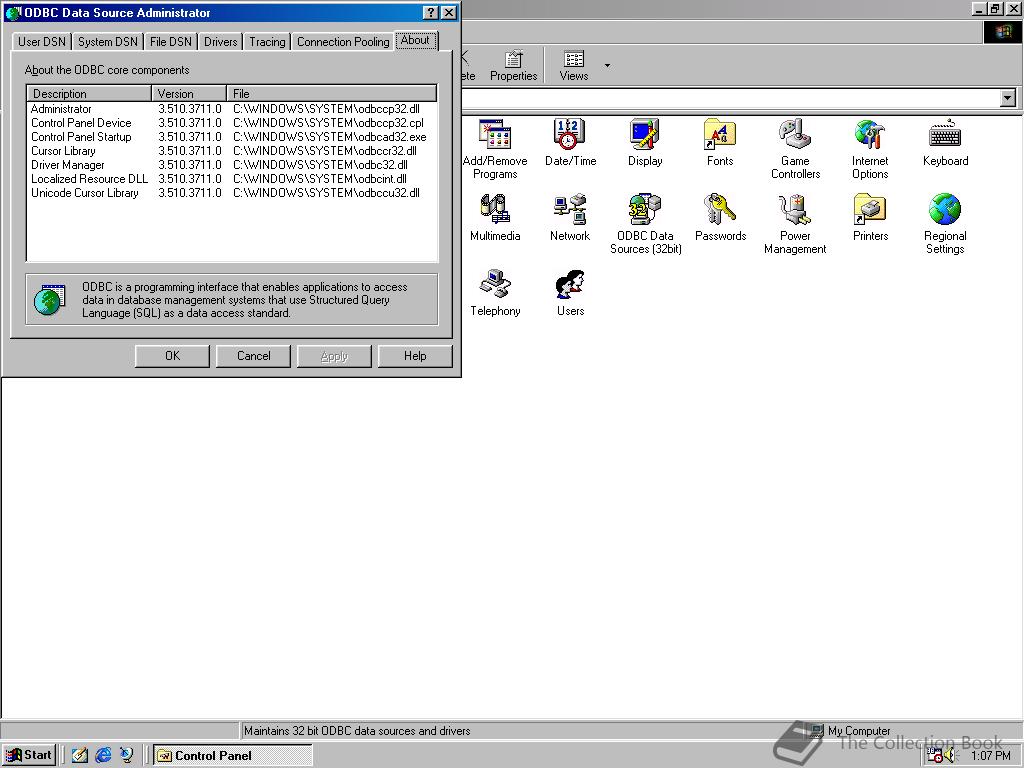1024x768 pixels.
Task: Sort by the File column header
Action: click(x=332, y=93)
